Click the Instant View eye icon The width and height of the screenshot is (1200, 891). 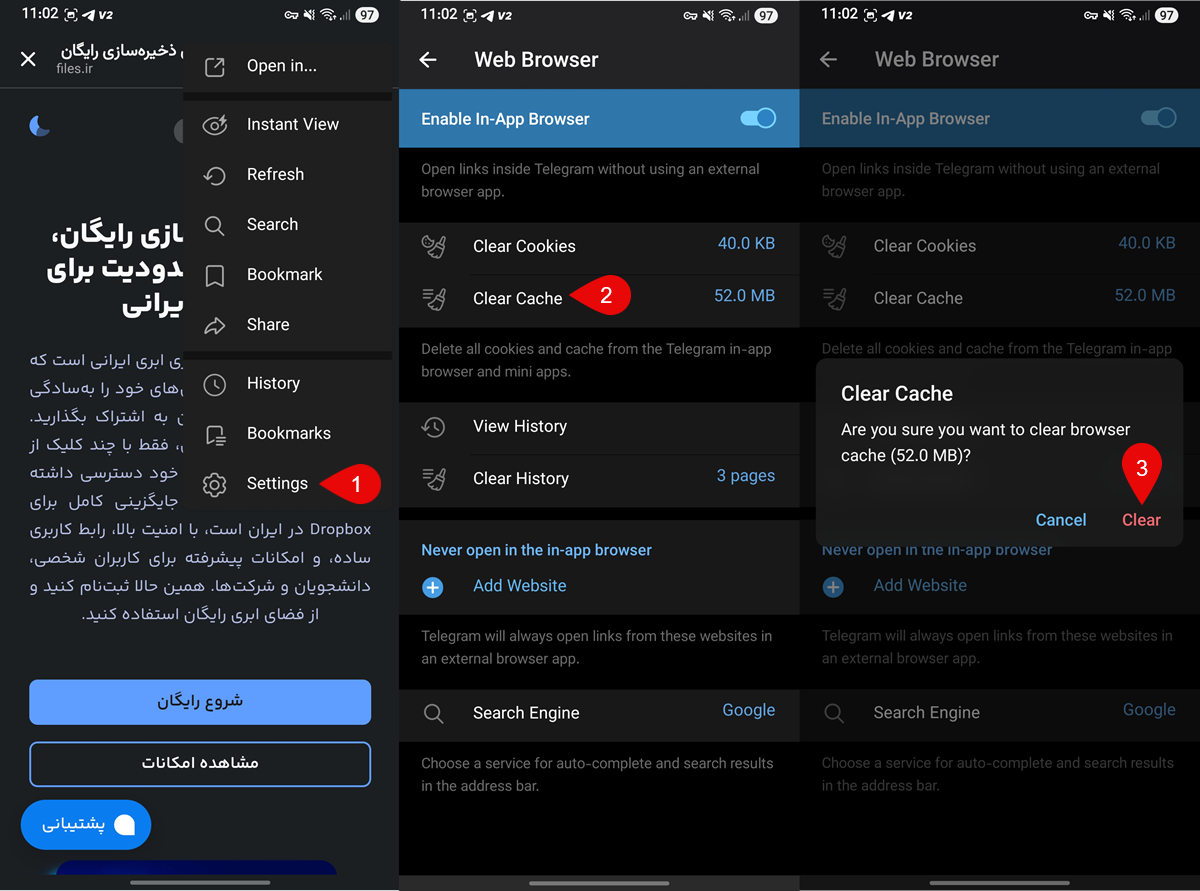pos(215,125)
